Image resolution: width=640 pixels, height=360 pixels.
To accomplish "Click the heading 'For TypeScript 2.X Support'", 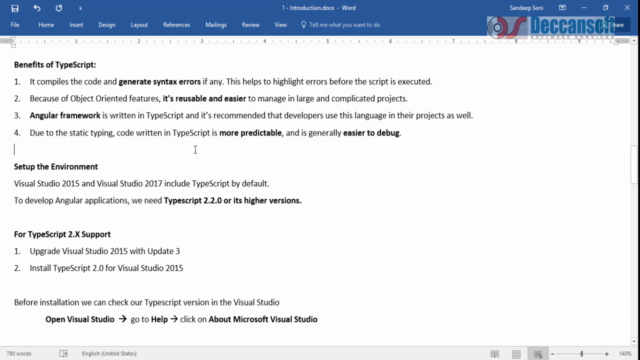I will [62, 234].
